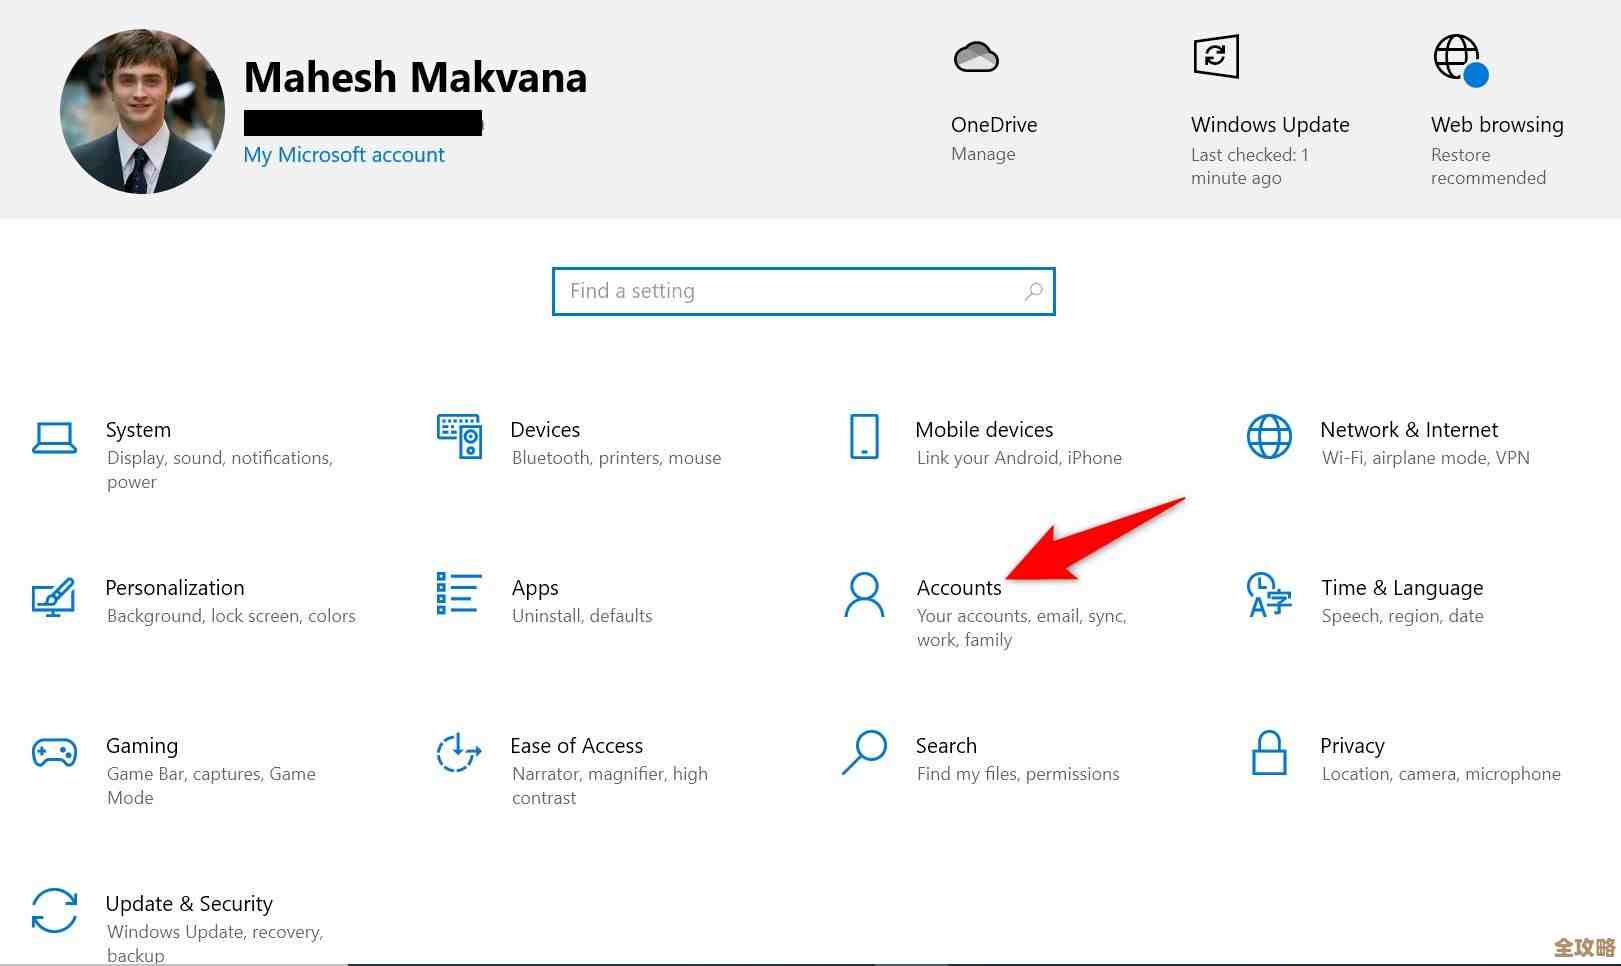The image size is (1621, 966).
Task: Open Web browsing globe icon
Action: [x=1459, y=59]
